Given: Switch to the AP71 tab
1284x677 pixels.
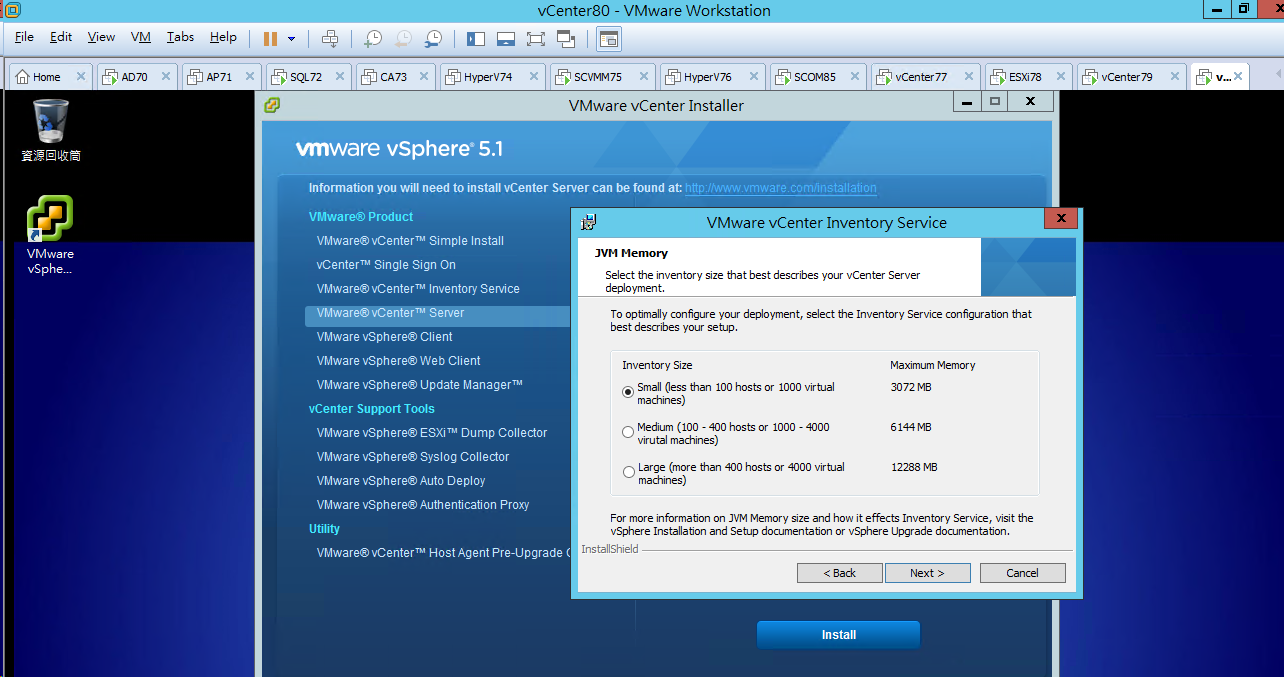Looking at the screenshot, I should 220,77.
